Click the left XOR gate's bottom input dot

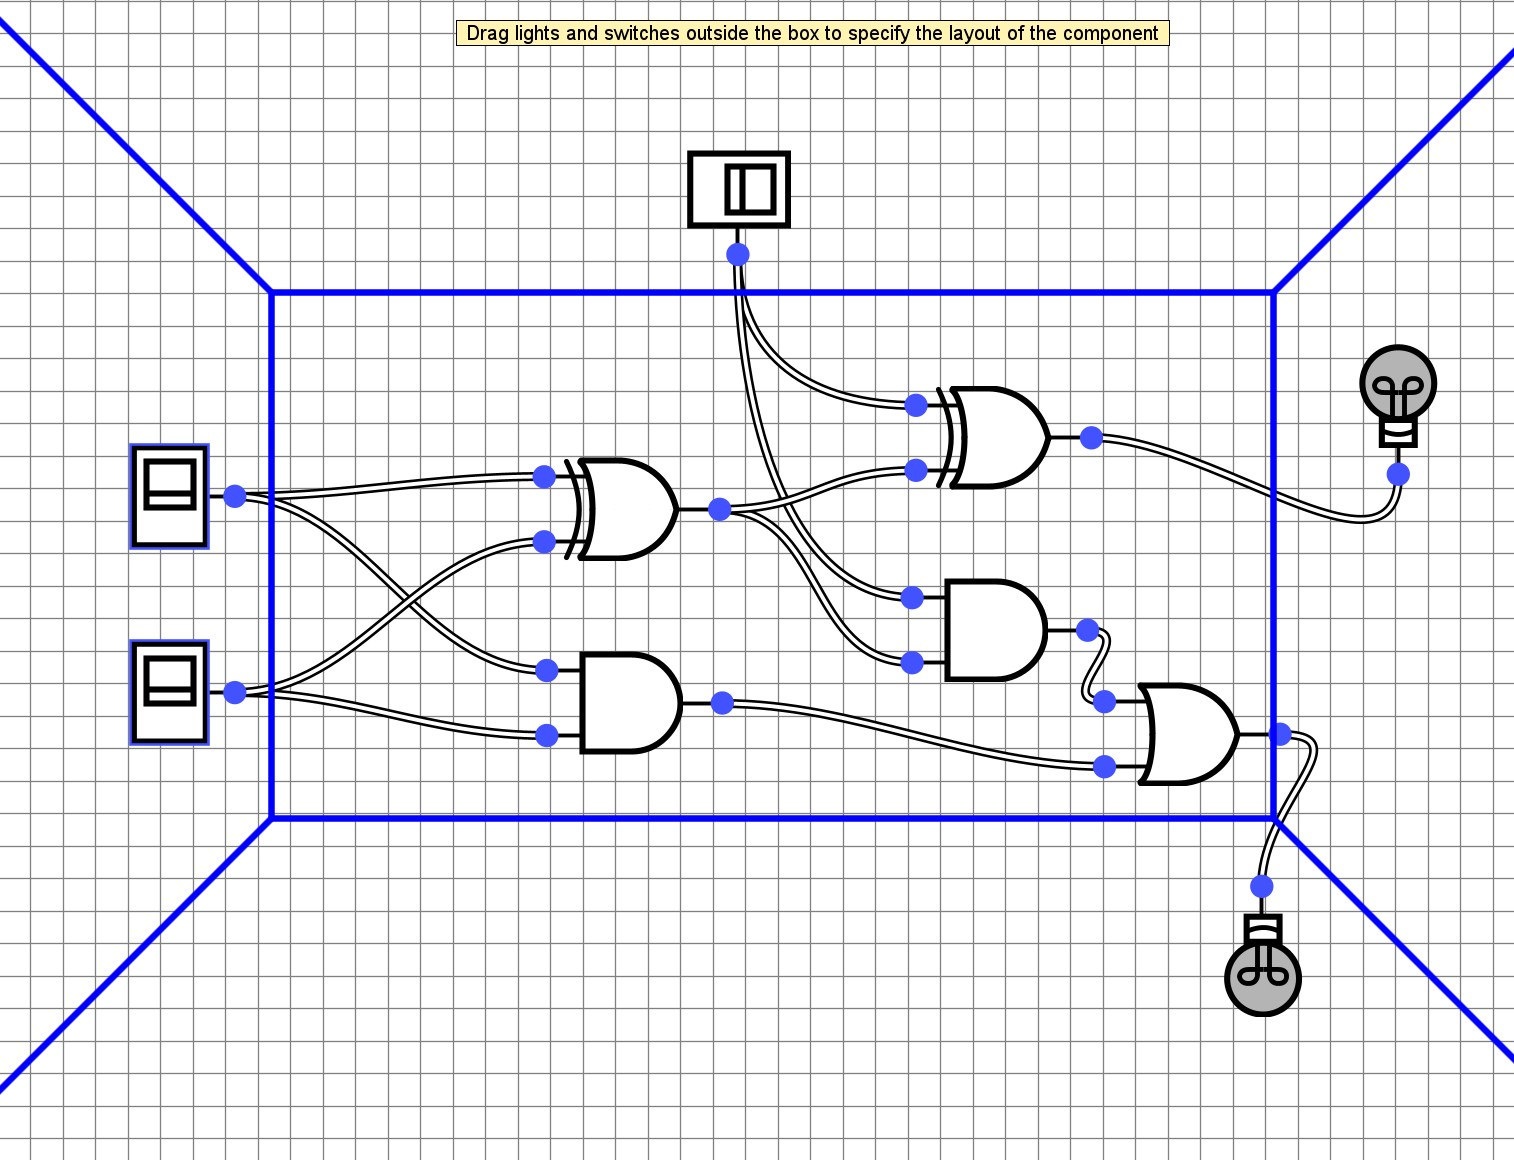[545, 542]
